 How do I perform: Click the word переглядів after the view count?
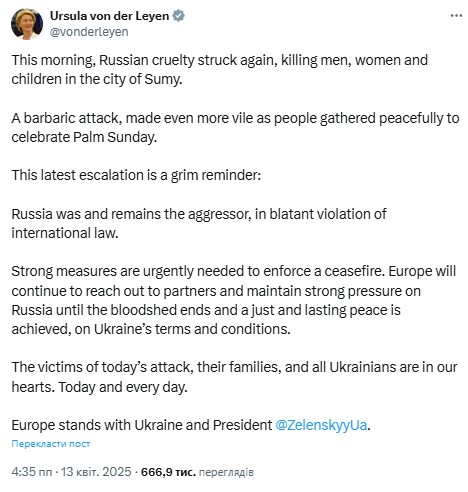[x=226, y=472]
